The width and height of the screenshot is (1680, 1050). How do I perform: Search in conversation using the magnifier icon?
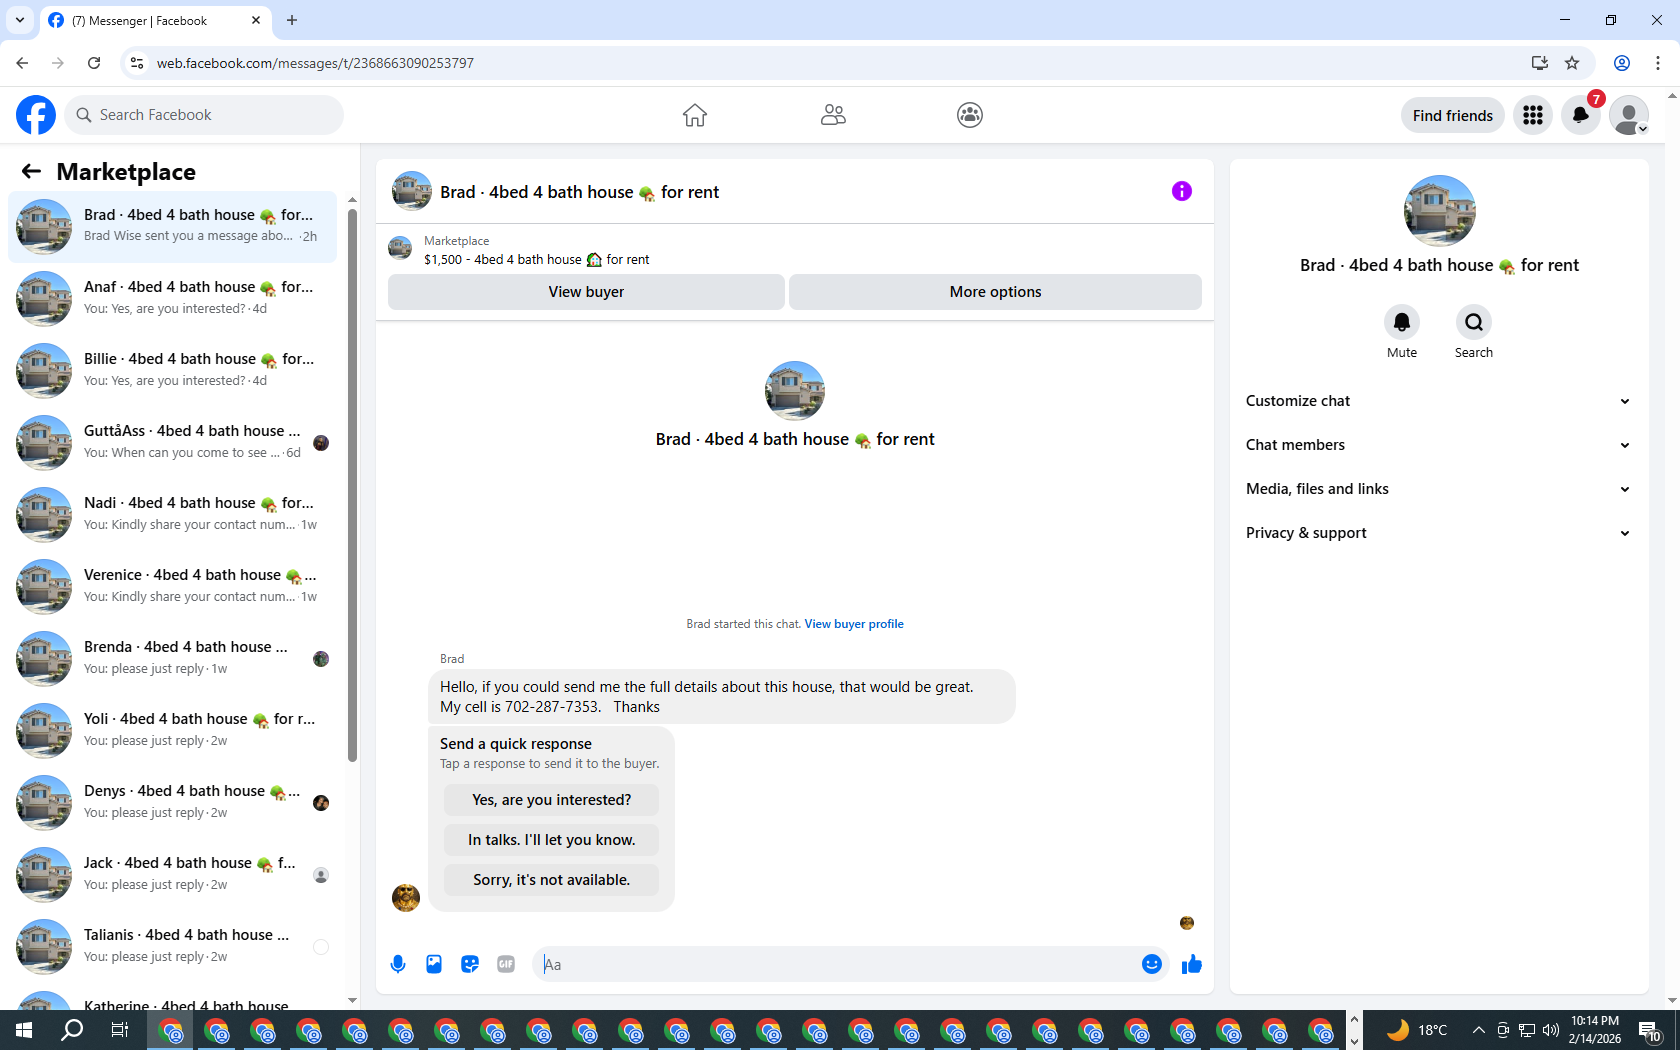pyautogui.click(x=1474, y=322)
